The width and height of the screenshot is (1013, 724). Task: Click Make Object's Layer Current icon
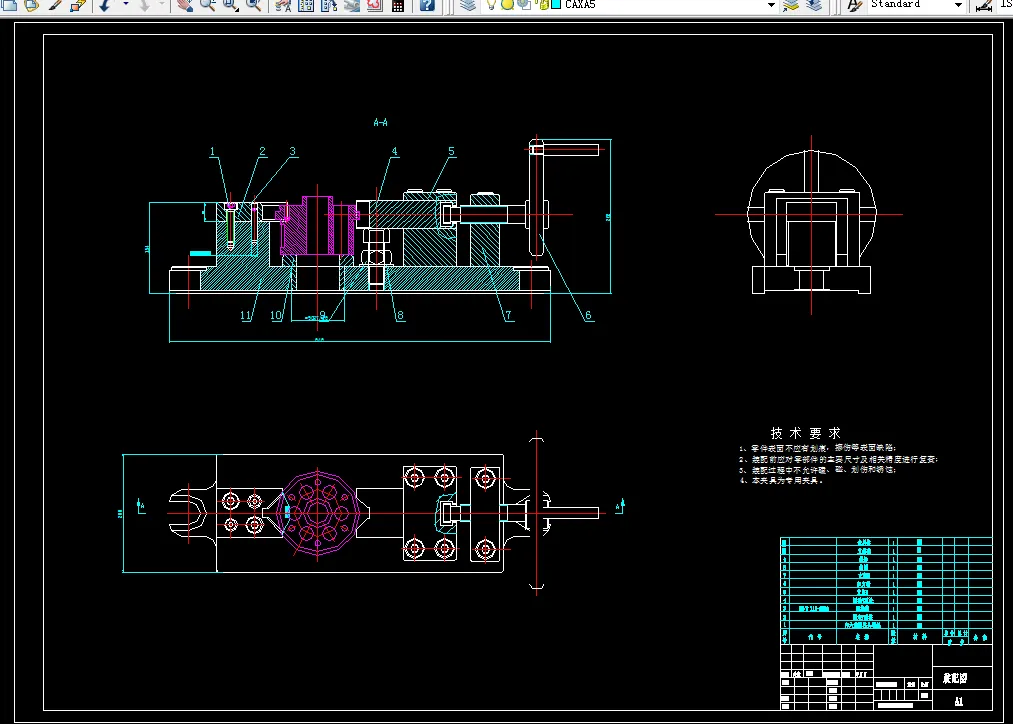(791, 5)
